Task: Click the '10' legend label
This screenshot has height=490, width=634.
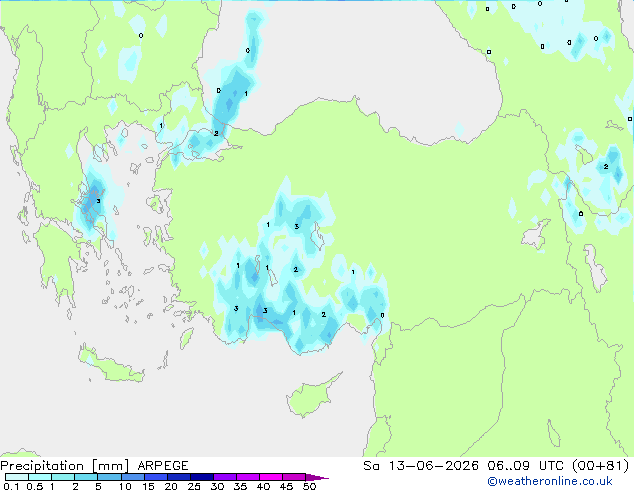Action: 125,486
